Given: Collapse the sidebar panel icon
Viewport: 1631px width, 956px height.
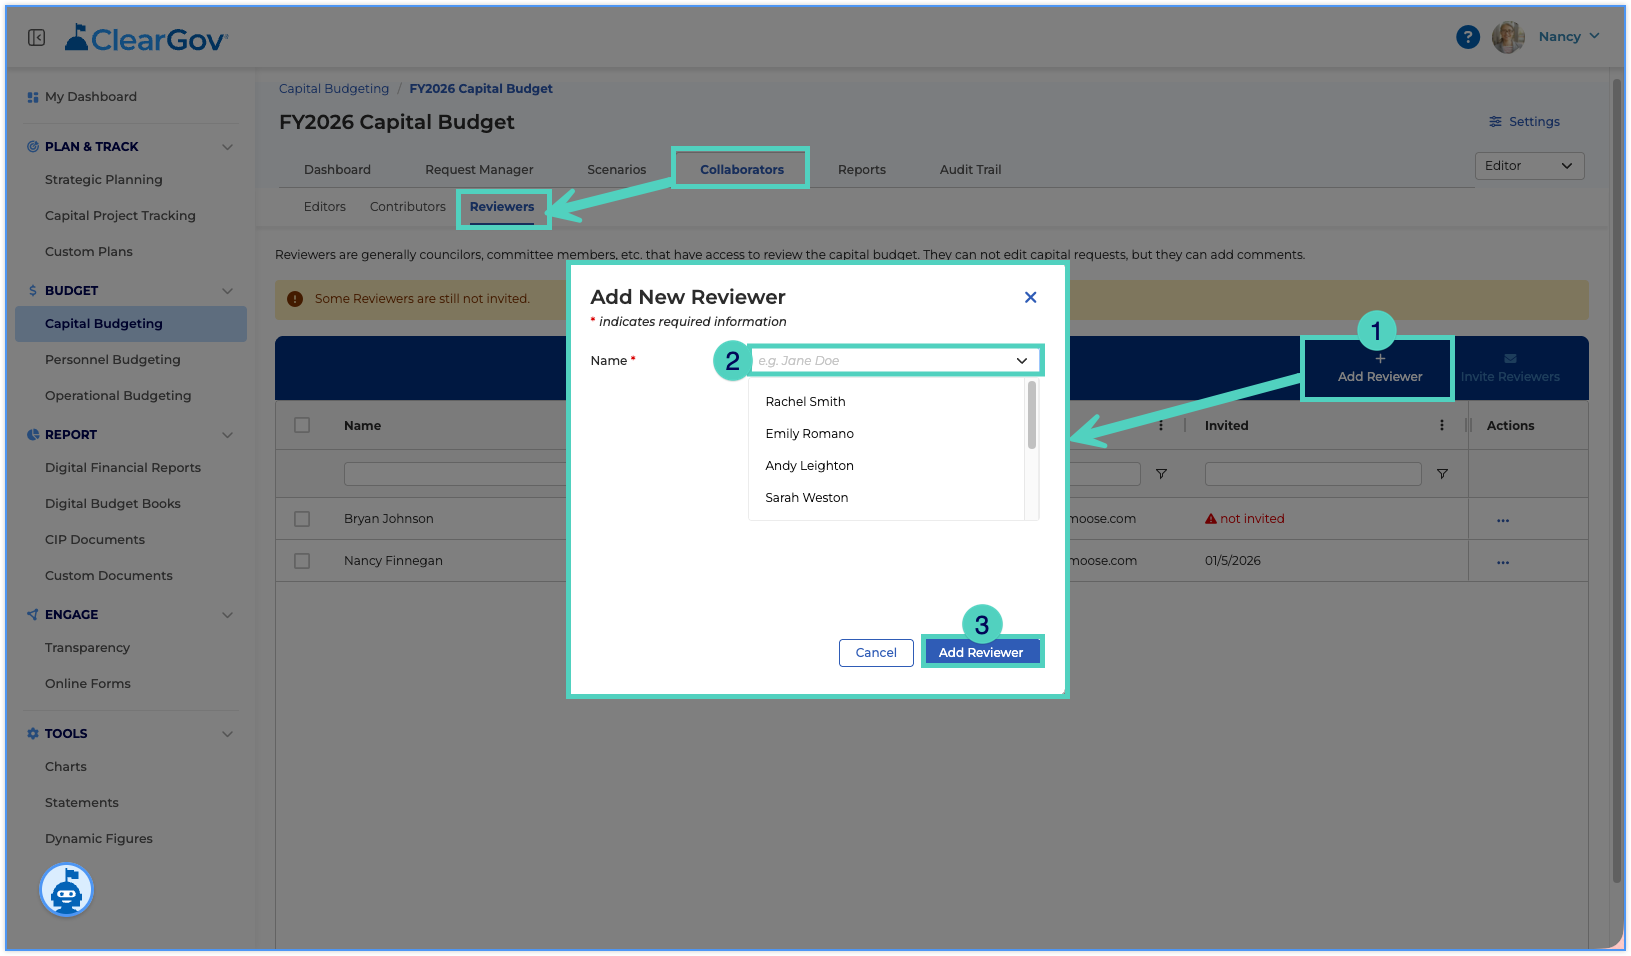Looking at the screenshot, I should tap(36, 38).
